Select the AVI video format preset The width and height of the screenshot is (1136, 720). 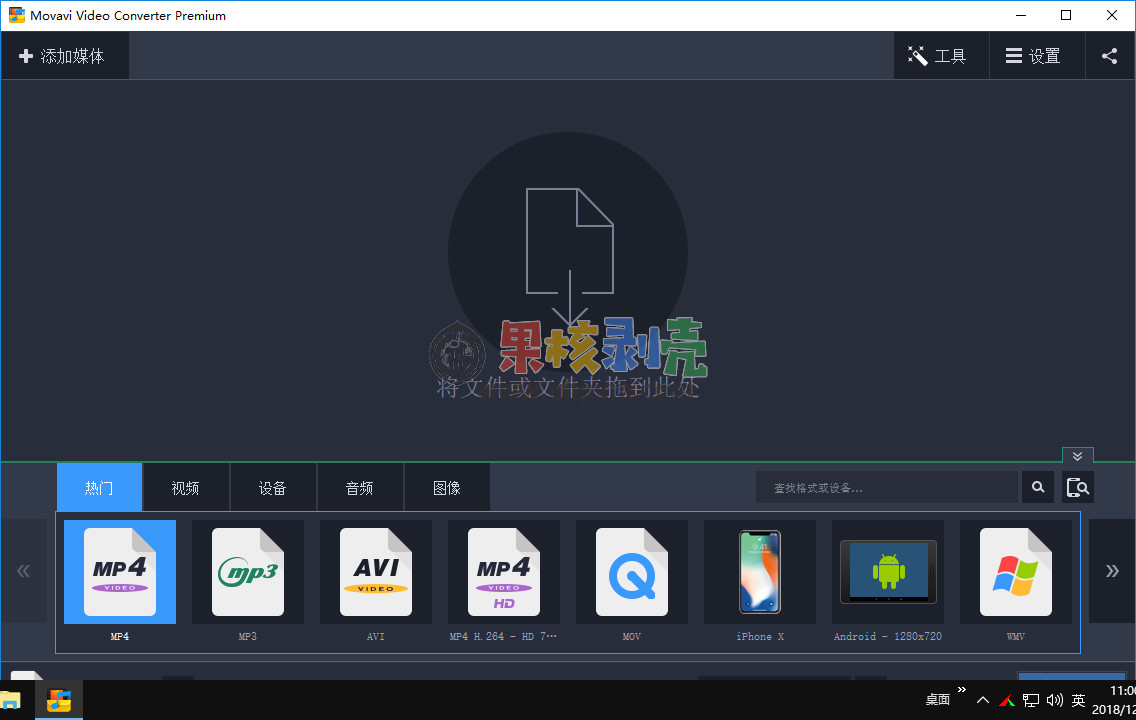click(x=376, y=572)
